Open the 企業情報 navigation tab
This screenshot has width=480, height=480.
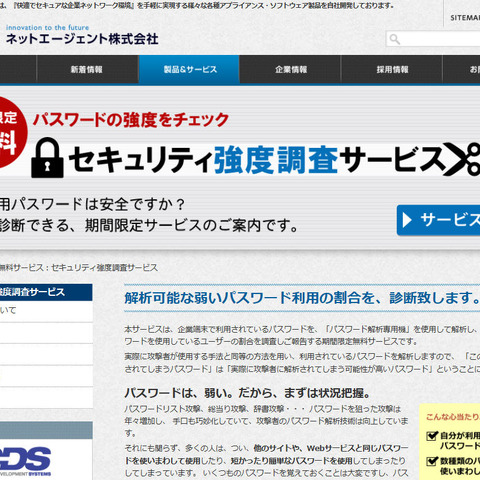tap(291, 69)
